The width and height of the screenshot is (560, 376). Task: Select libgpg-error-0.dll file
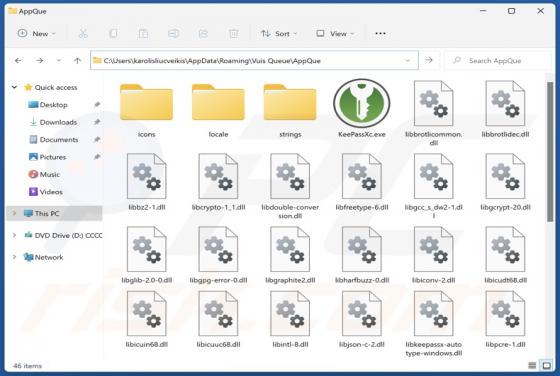click(218, 255)
